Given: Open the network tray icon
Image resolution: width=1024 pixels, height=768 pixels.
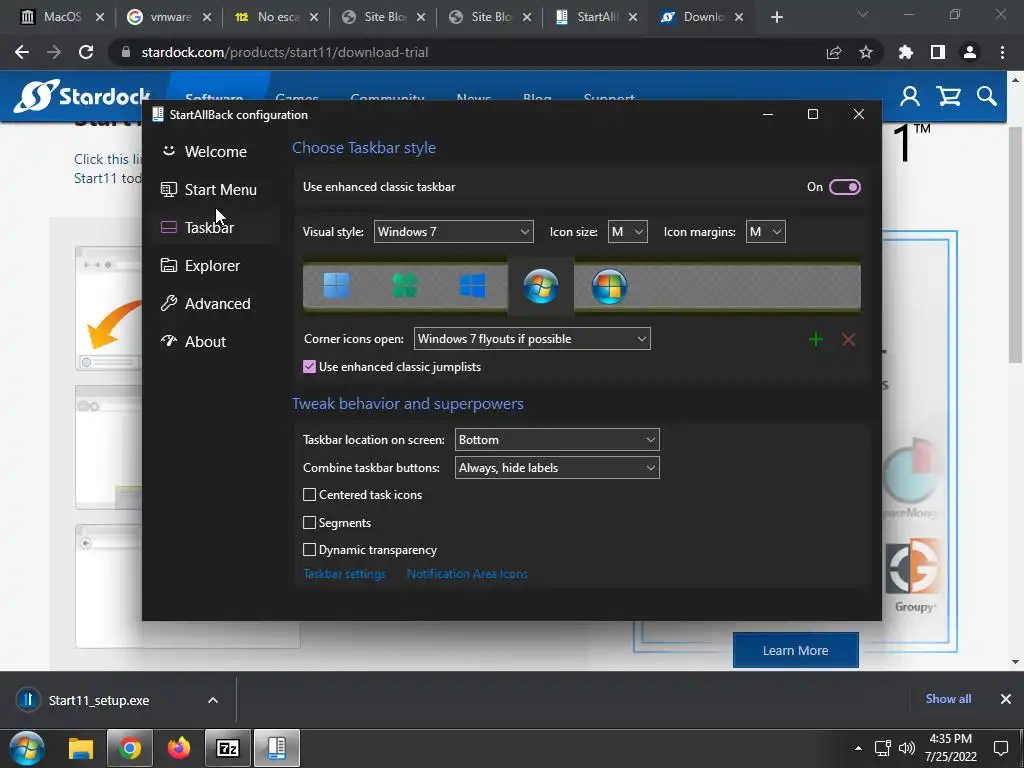Looking at the screenshot, I should pyautogui.click(x=883, y=748).
